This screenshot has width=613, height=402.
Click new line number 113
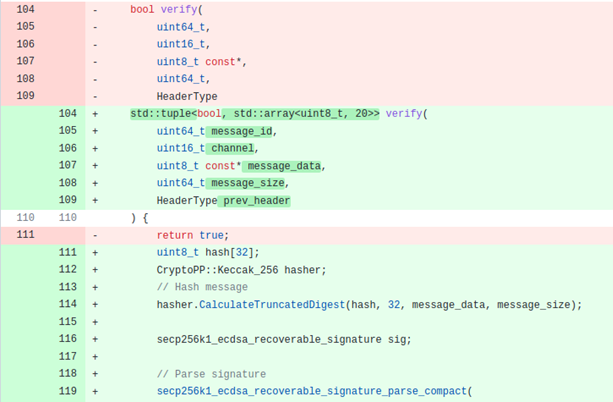tap(68, 287)
